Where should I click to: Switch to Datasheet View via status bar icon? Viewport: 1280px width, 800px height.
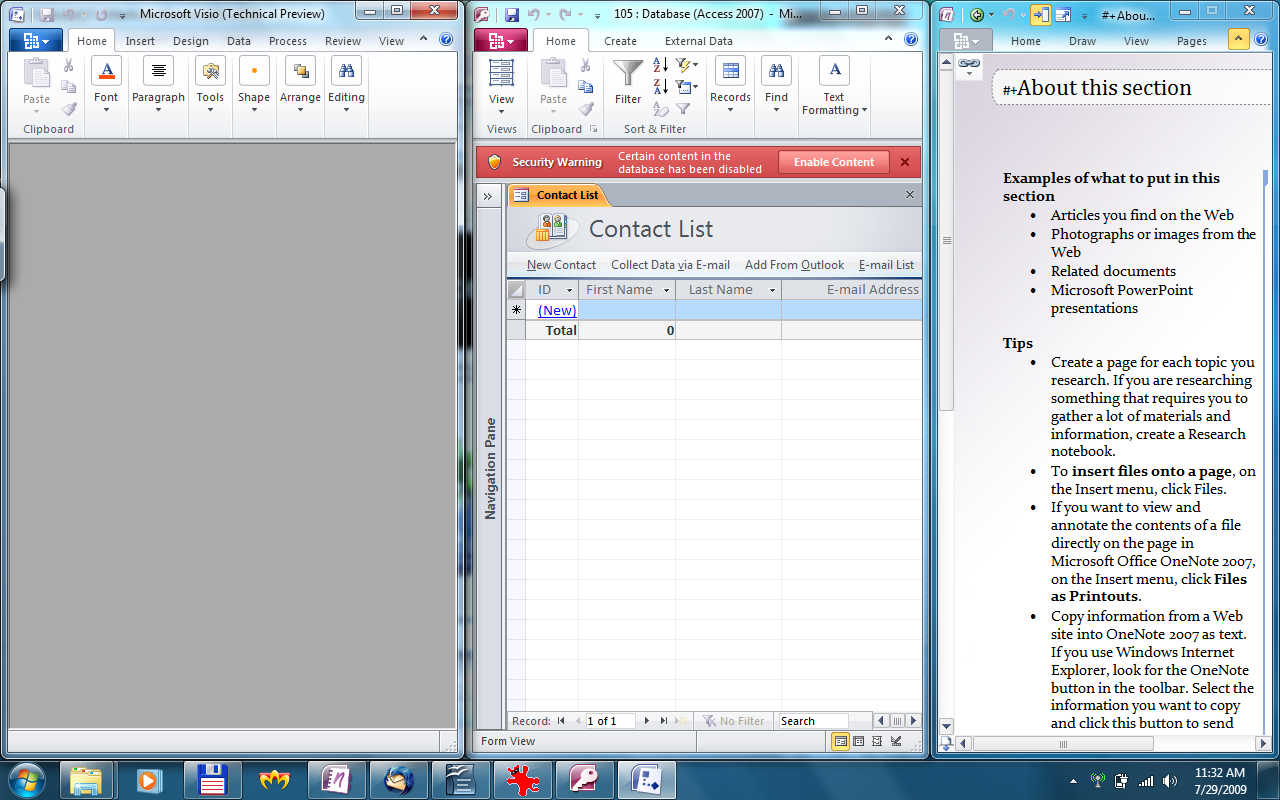pos(856,741)
